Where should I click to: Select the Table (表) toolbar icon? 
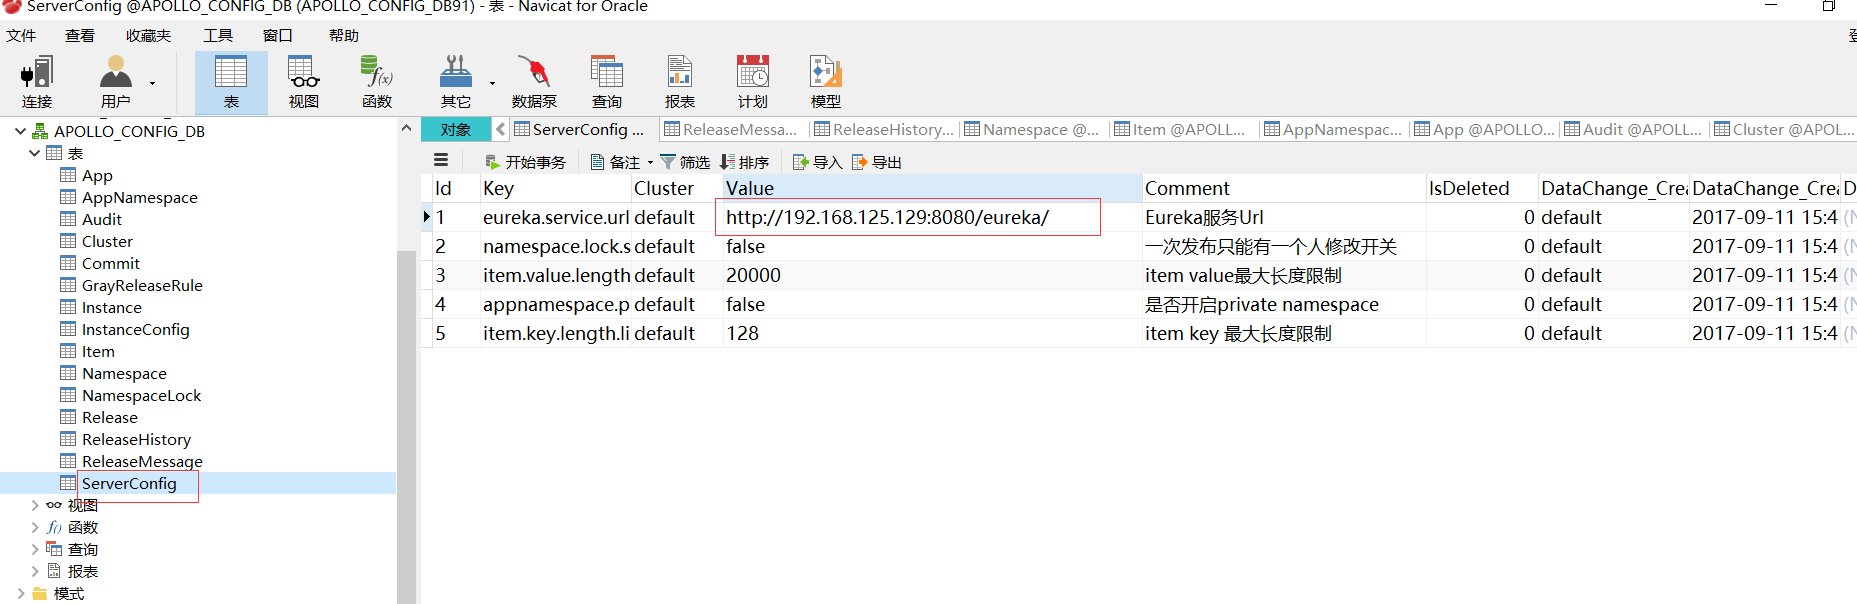pos(231,83)
